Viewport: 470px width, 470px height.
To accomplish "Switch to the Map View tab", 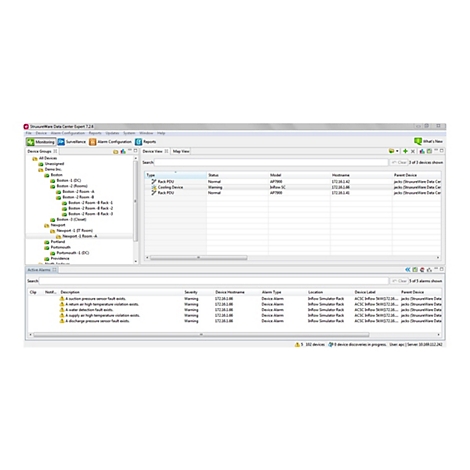I will click(181, 151).
